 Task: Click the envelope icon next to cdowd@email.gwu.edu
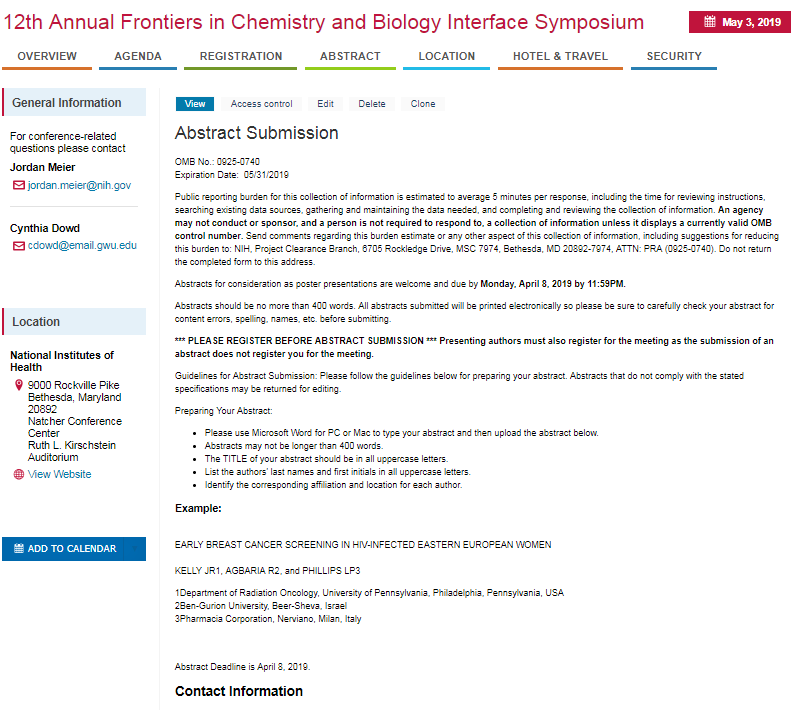[18, 245]
